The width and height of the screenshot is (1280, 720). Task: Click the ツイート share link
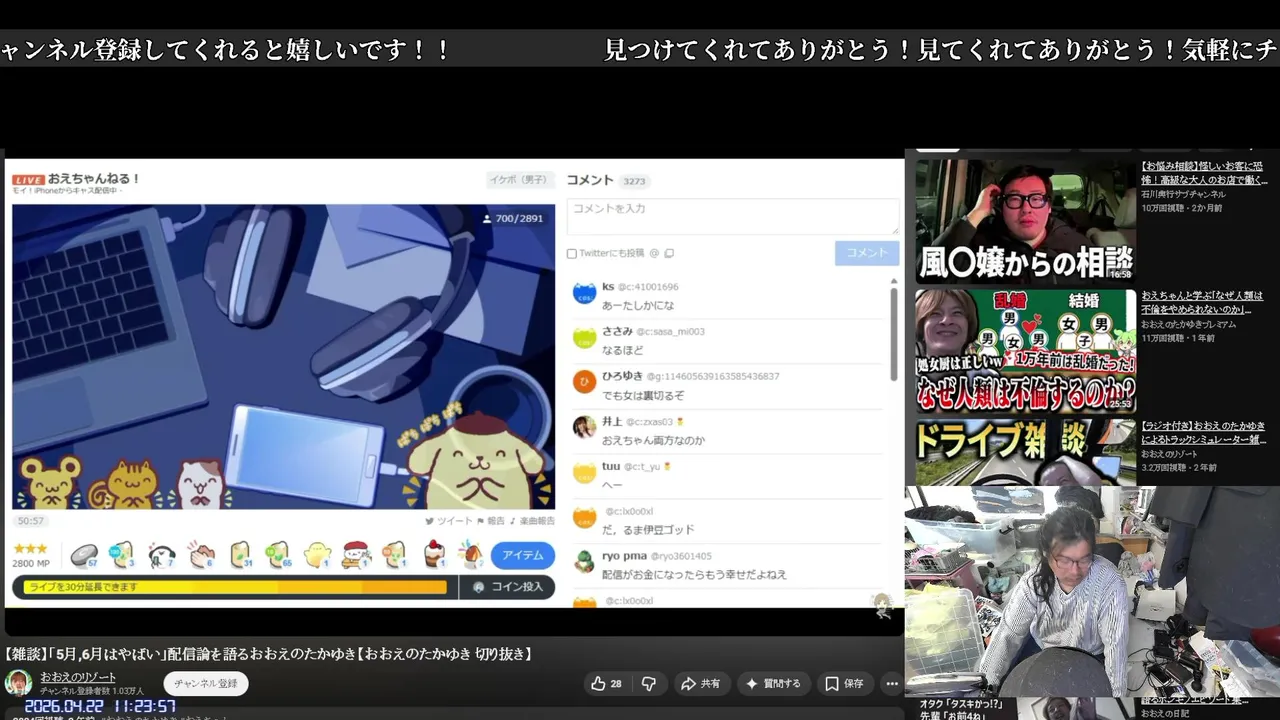[x=449, y=521]
